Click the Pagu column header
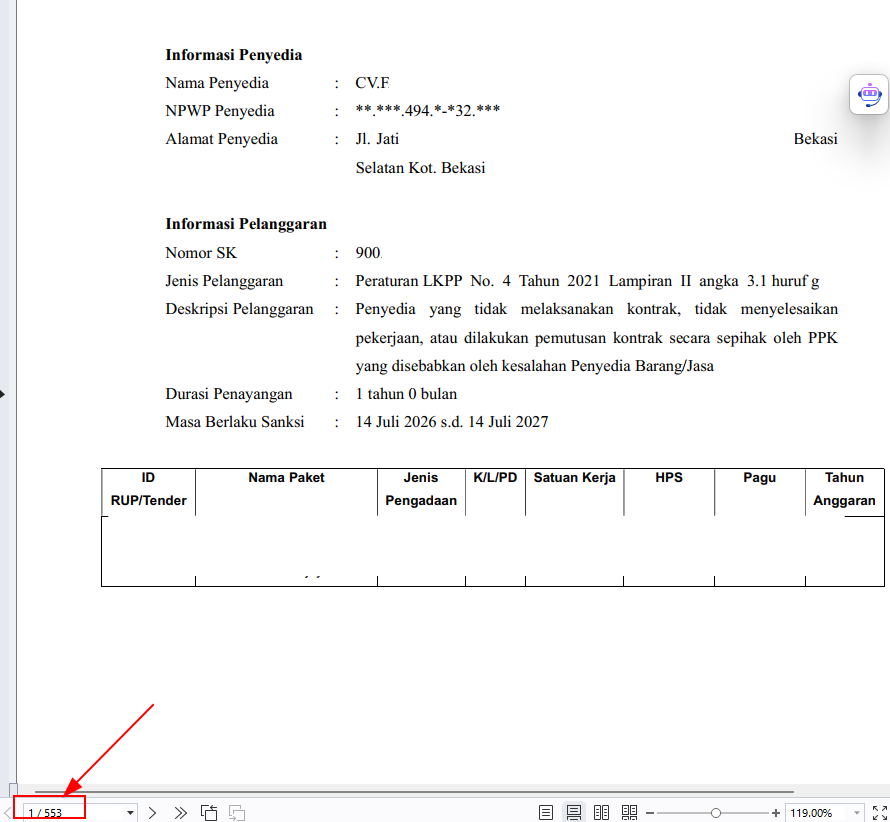 [x=759, y=477]
